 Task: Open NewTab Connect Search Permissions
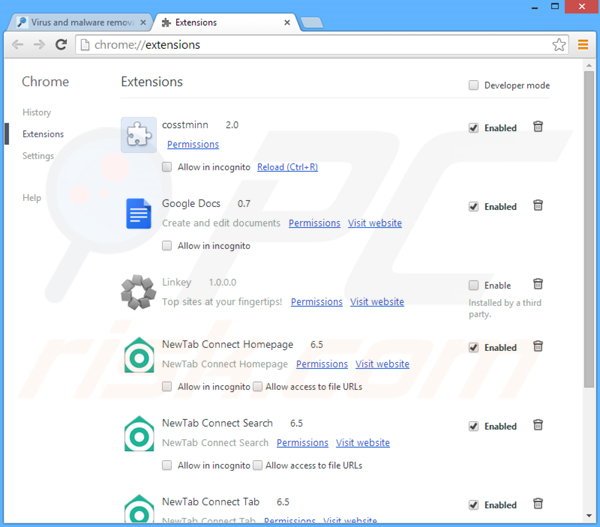click(x=302, y=442)
